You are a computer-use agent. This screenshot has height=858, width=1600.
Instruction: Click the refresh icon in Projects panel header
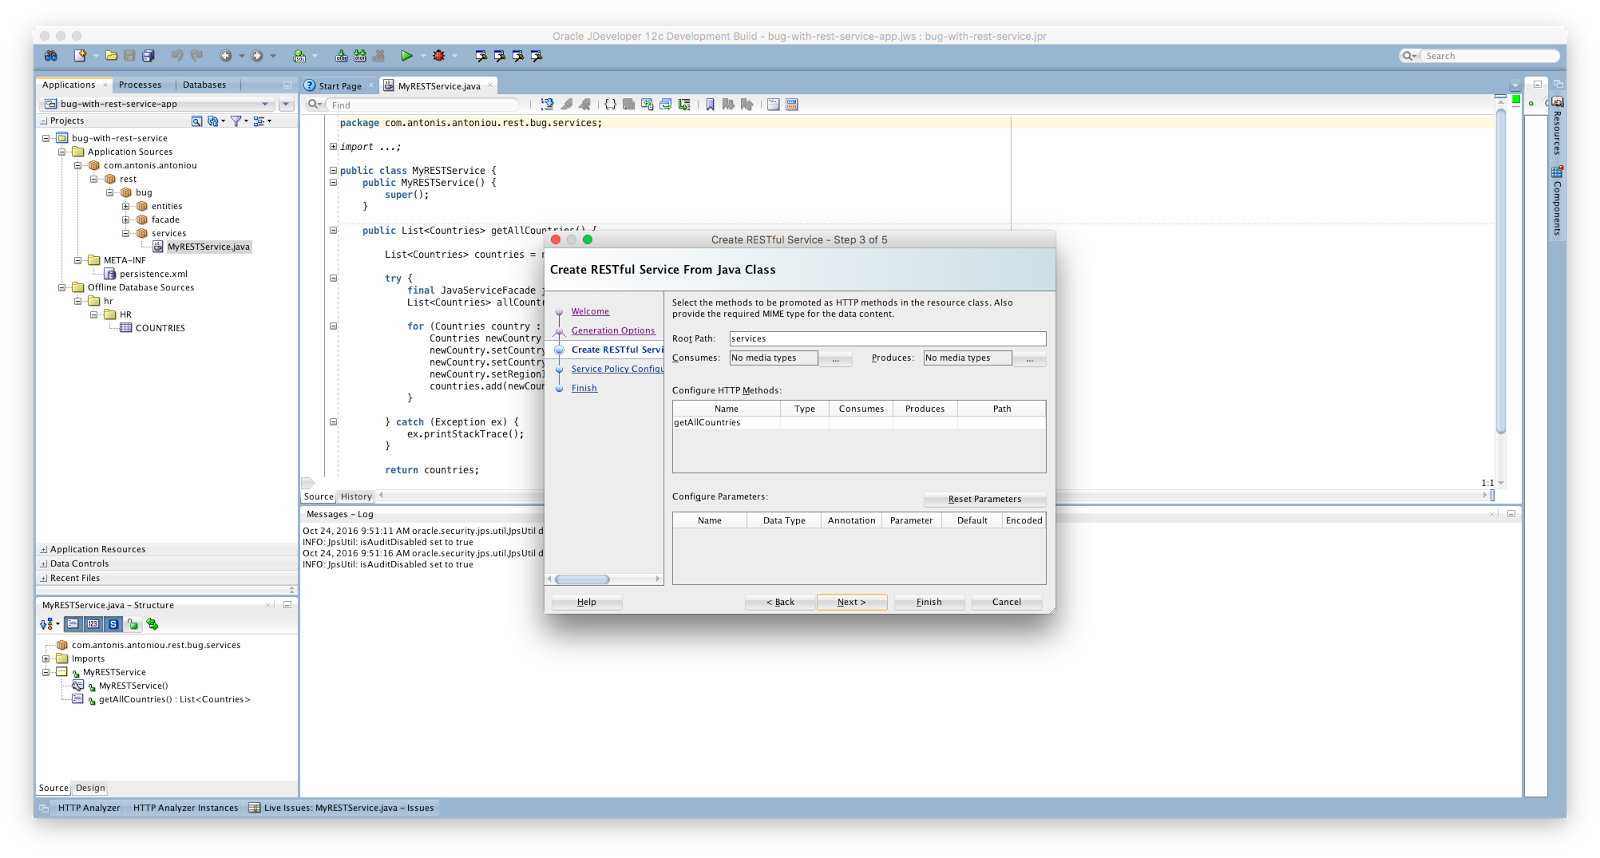(213, 121)
